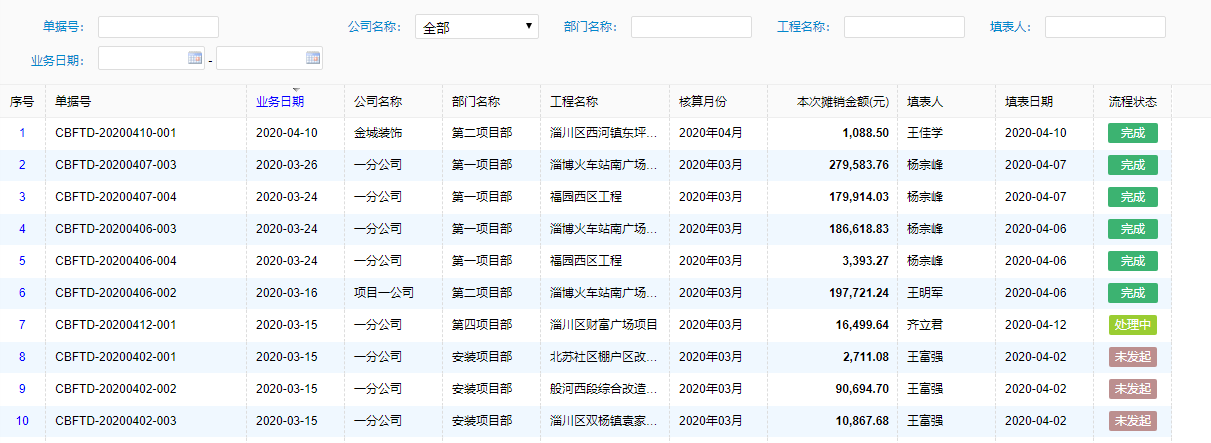The height and width of the screenshot is (443, 1211).
Task: Open the start date calendar picker icon
Action: [195, 58]
